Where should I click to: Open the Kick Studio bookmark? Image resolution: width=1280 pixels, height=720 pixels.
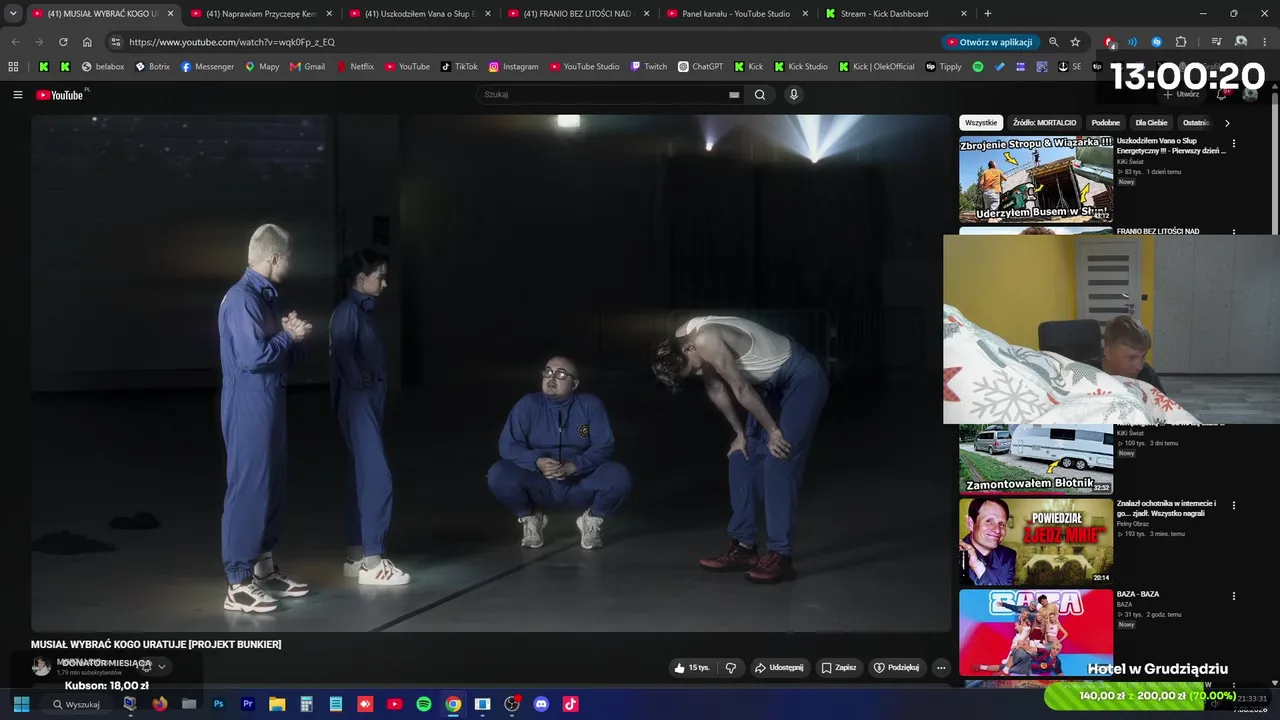coord(801,67)
